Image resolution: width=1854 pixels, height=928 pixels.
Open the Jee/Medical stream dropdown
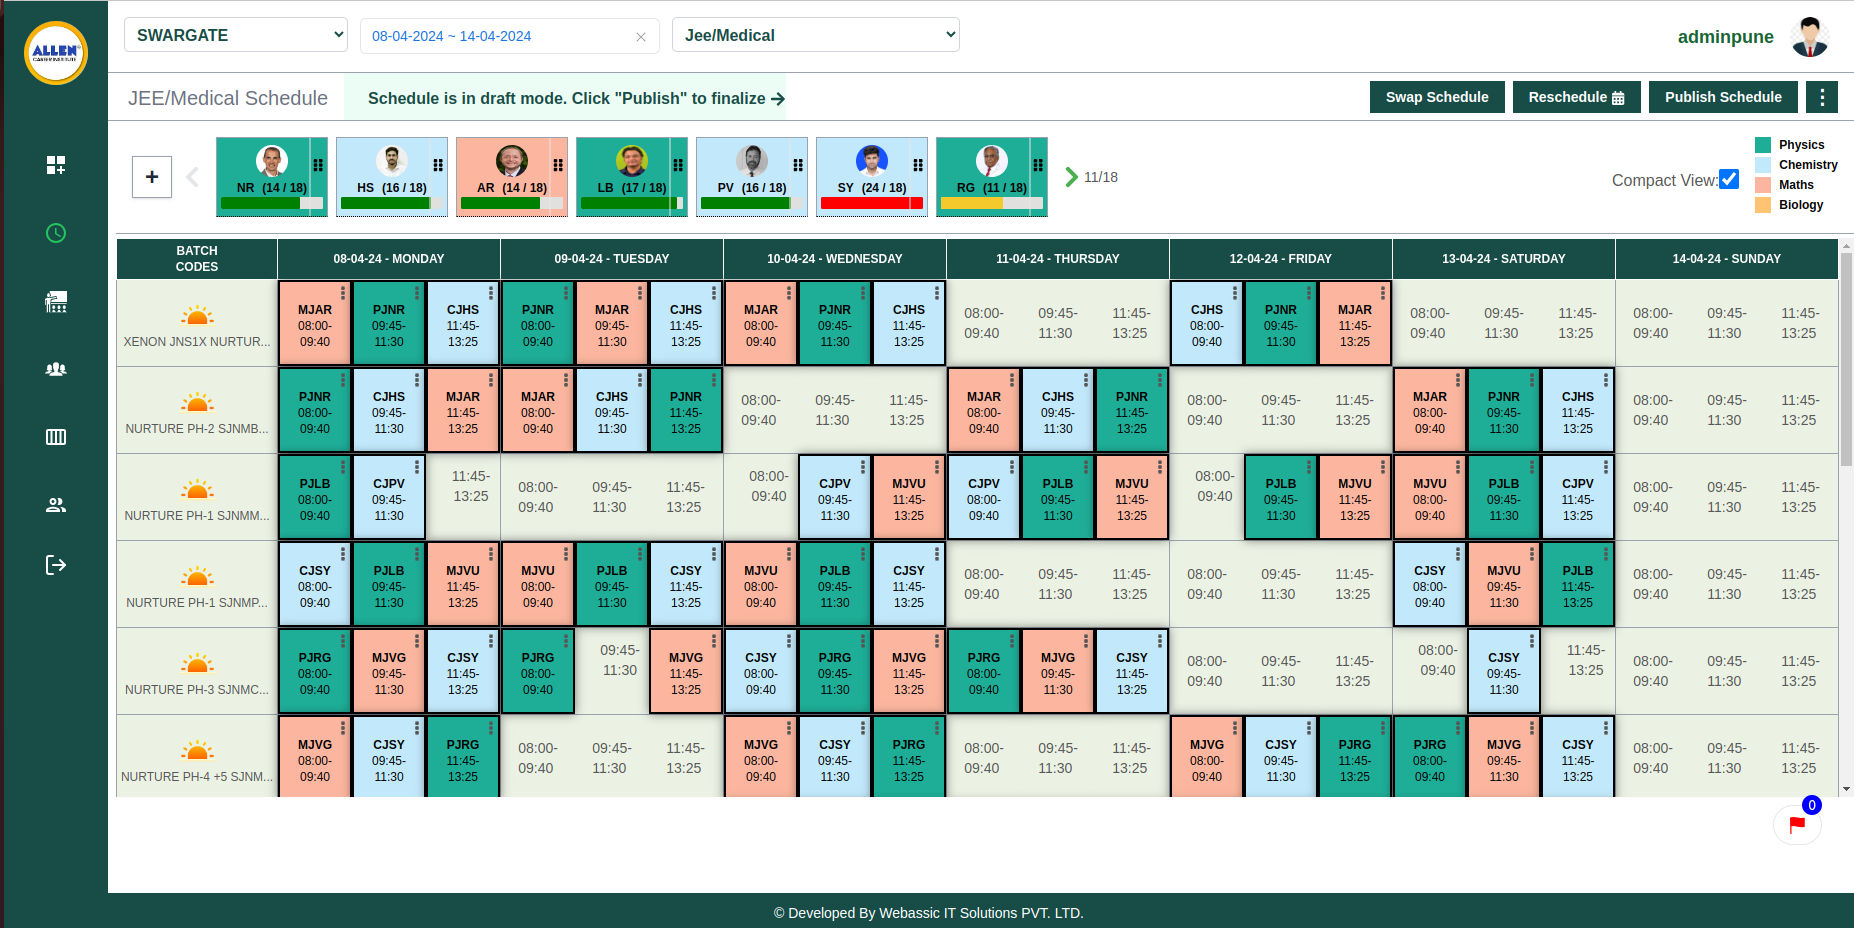[816, 35]
